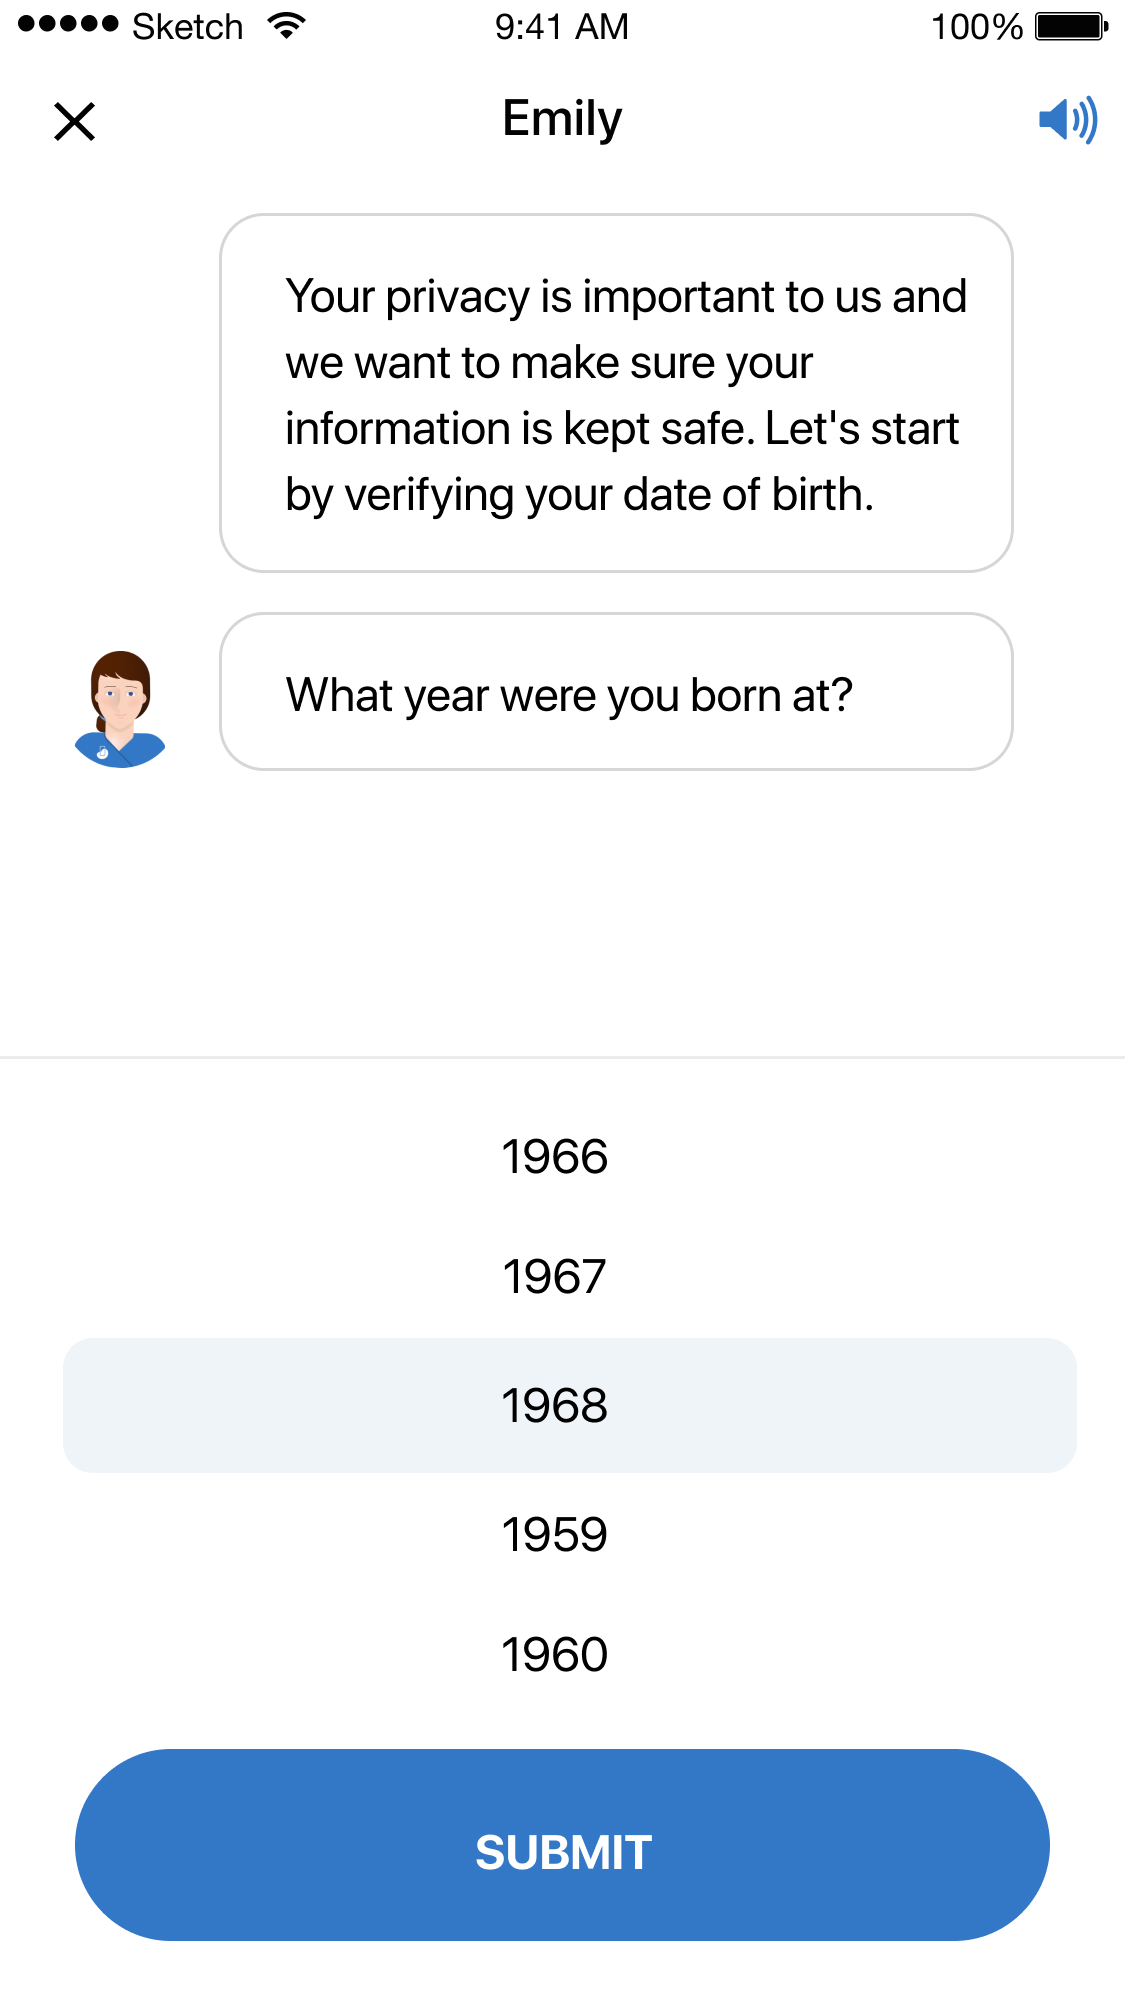Viewport: 1125px width, 2001px height.
Task: Tap the 9:41 AM clock
Action: [x=562, y=27]
